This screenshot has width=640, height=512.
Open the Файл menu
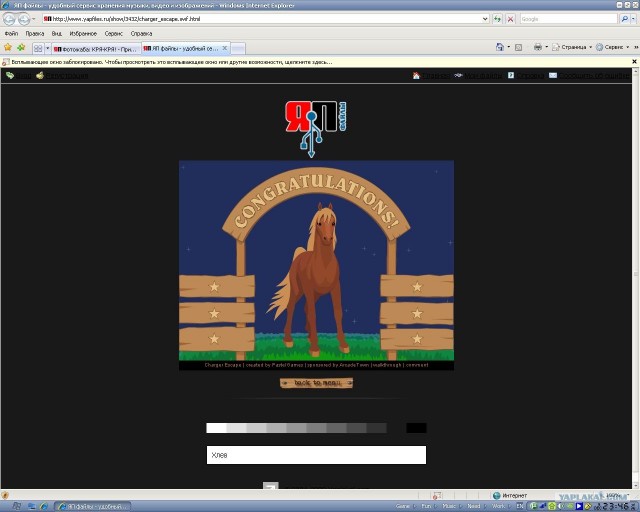(x=11, y=33)
